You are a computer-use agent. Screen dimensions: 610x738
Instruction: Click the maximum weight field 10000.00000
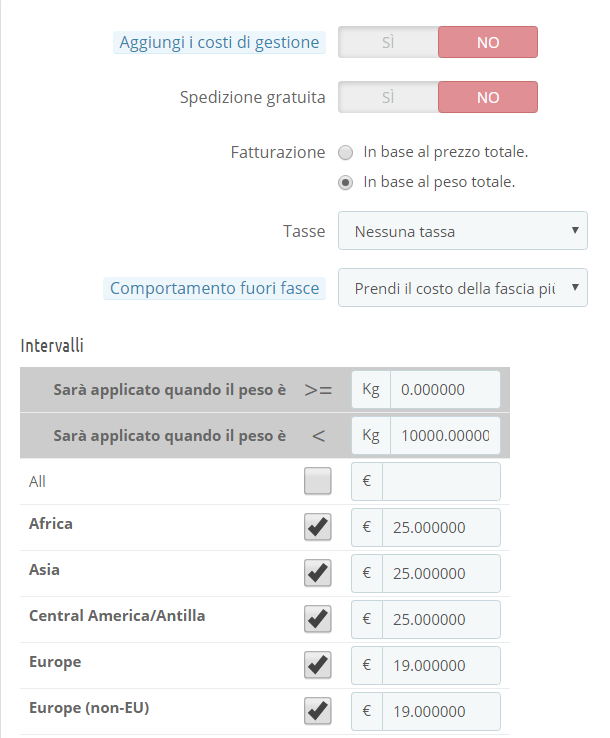coord(444,436)
